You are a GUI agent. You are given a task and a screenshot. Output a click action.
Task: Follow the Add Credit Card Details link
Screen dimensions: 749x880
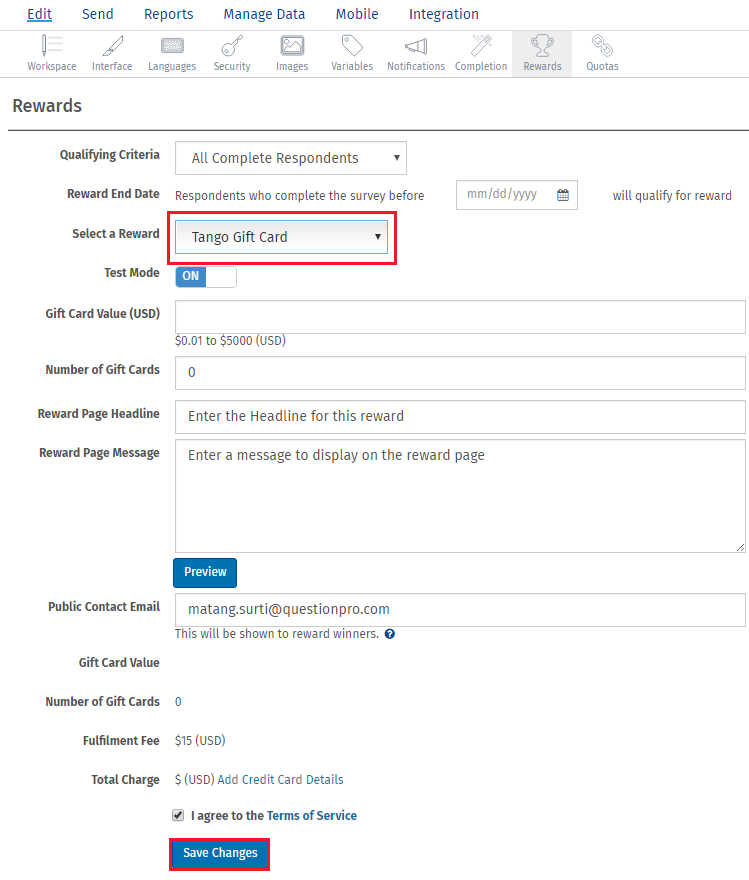point(280,780)
